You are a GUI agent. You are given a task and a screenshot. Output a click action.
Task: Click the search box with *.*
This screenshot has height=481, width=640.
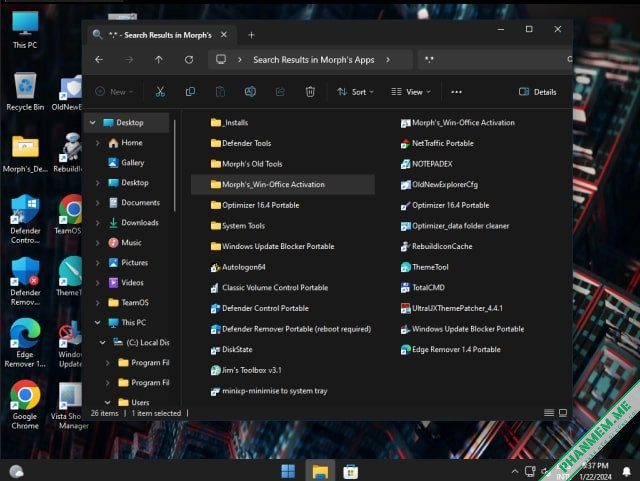pos(495,60)
